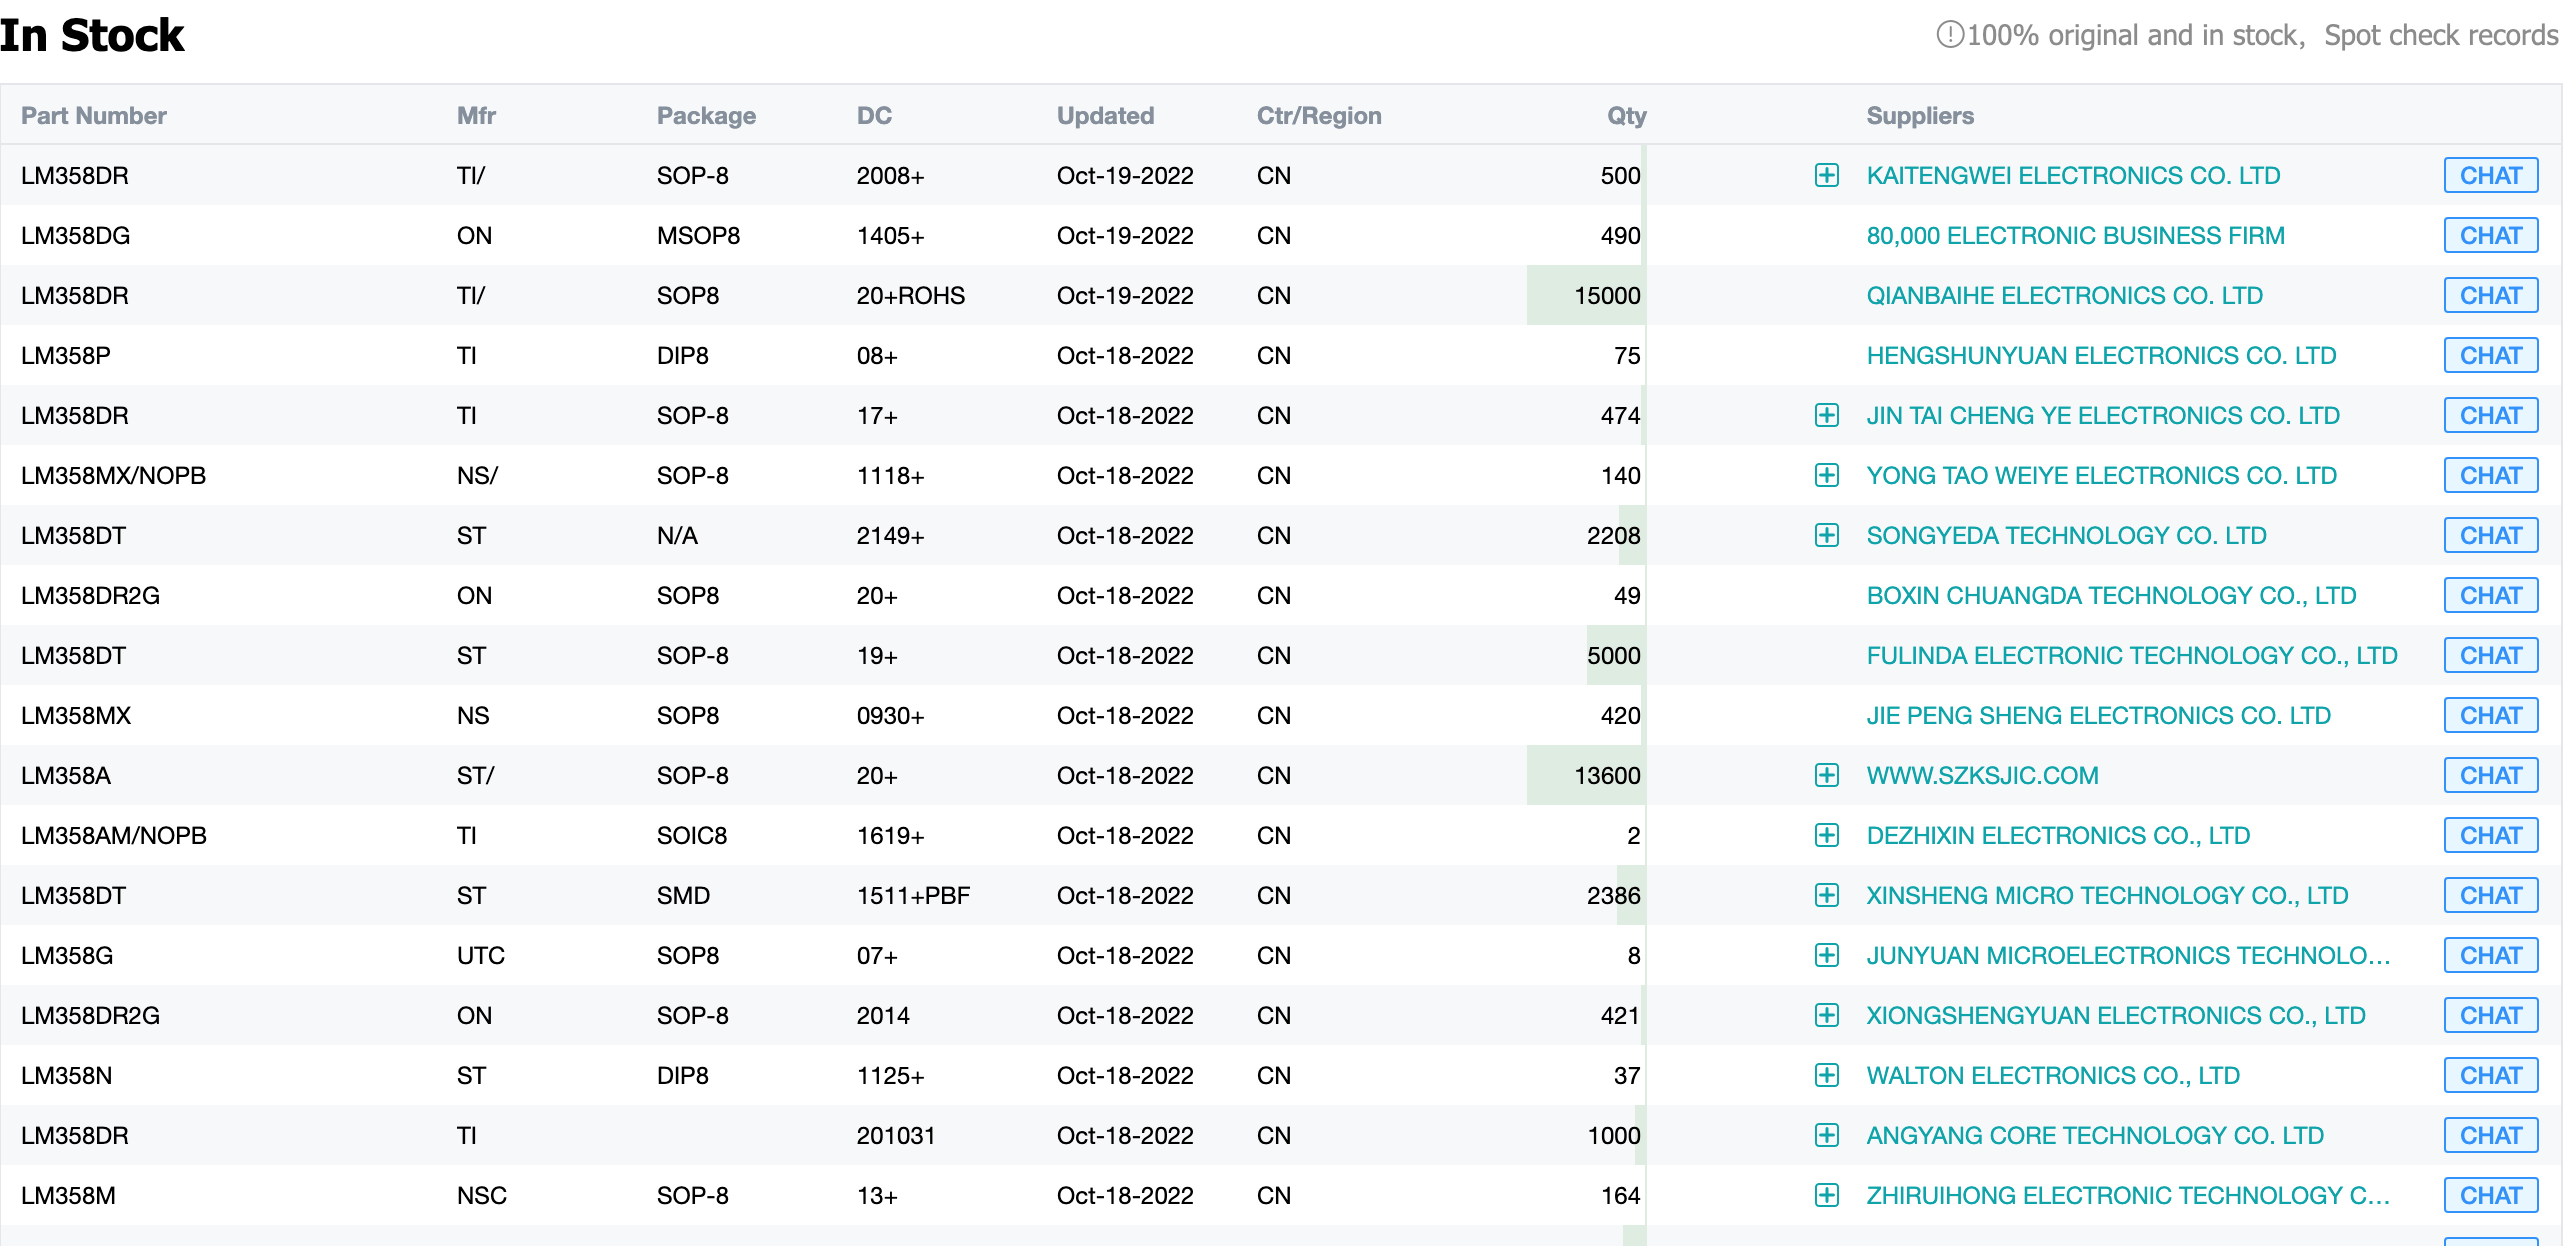This screenshot has width=2566, height=1246.
Task: Select part number LM358DG
Action: coord(75,235)
